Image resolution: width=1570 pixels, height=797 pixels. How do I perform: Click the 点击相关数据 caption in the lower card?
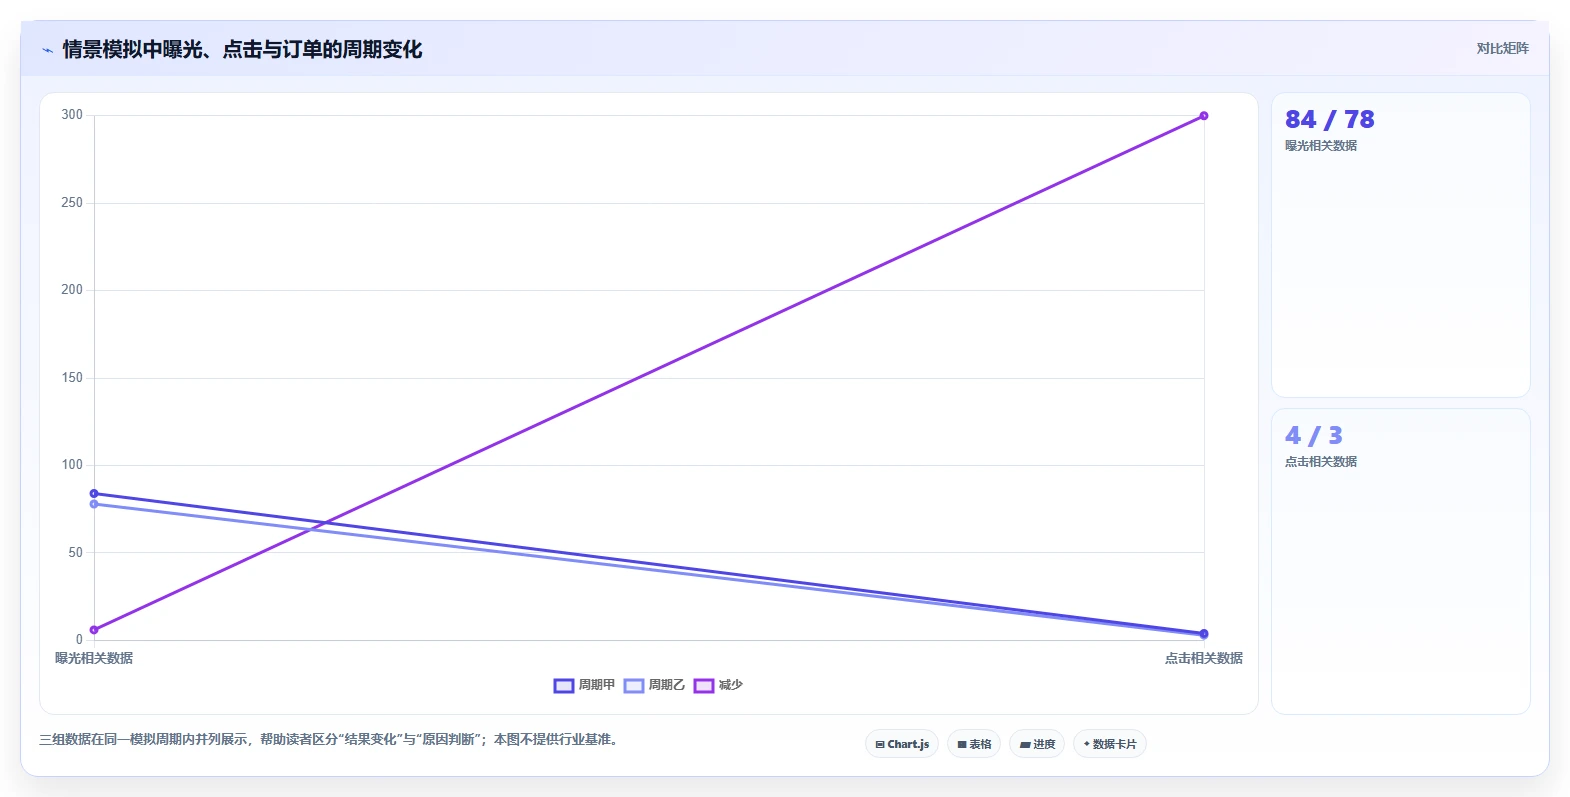pyautogui.click(x=1321, y=462)
